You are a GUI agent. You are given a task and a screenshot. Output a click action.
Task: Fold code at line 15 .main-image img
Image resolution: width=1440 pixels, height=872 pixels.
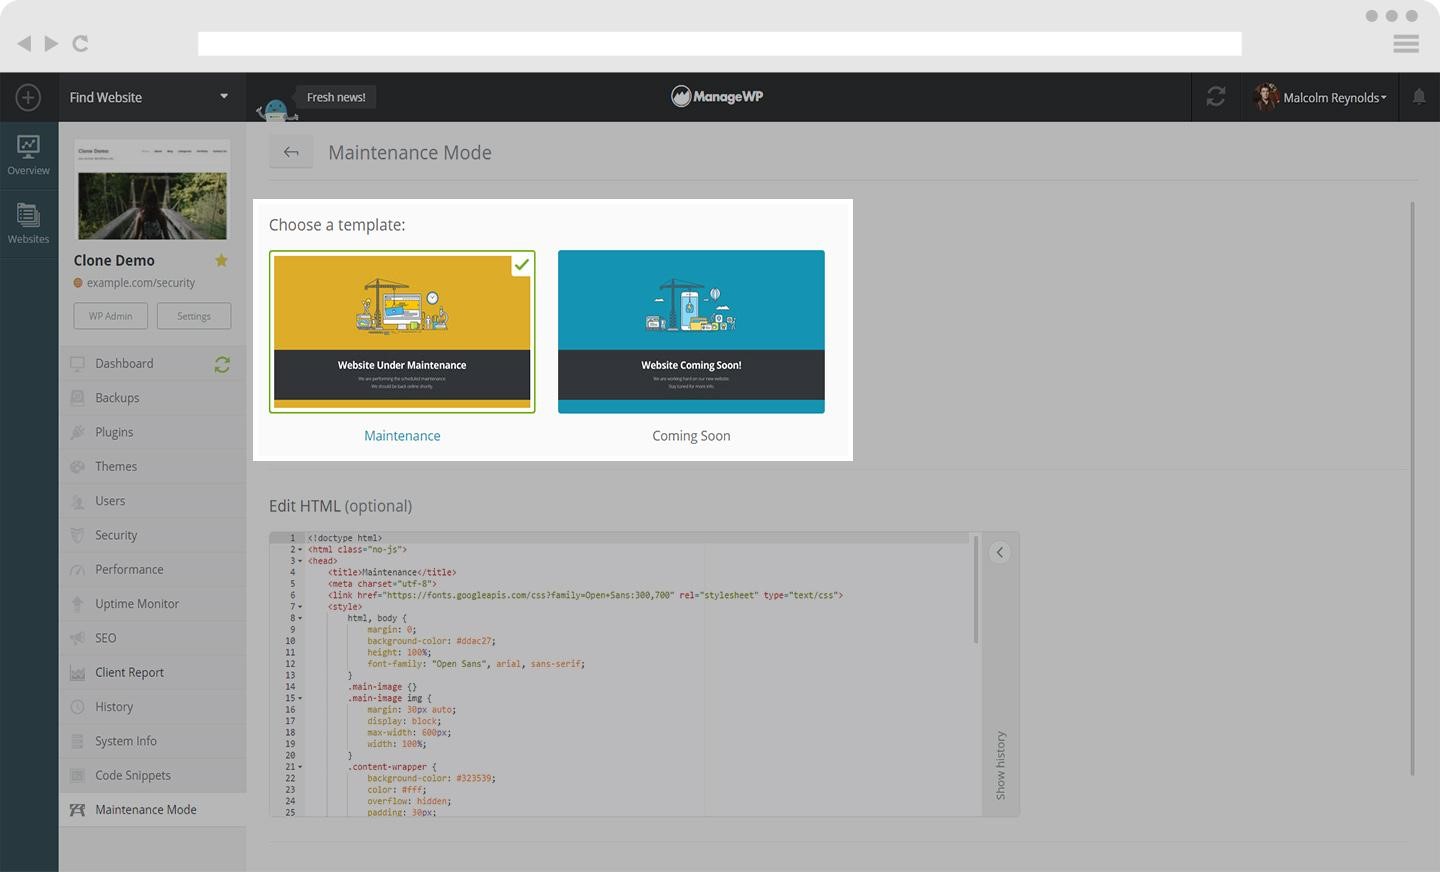[300, 698]
